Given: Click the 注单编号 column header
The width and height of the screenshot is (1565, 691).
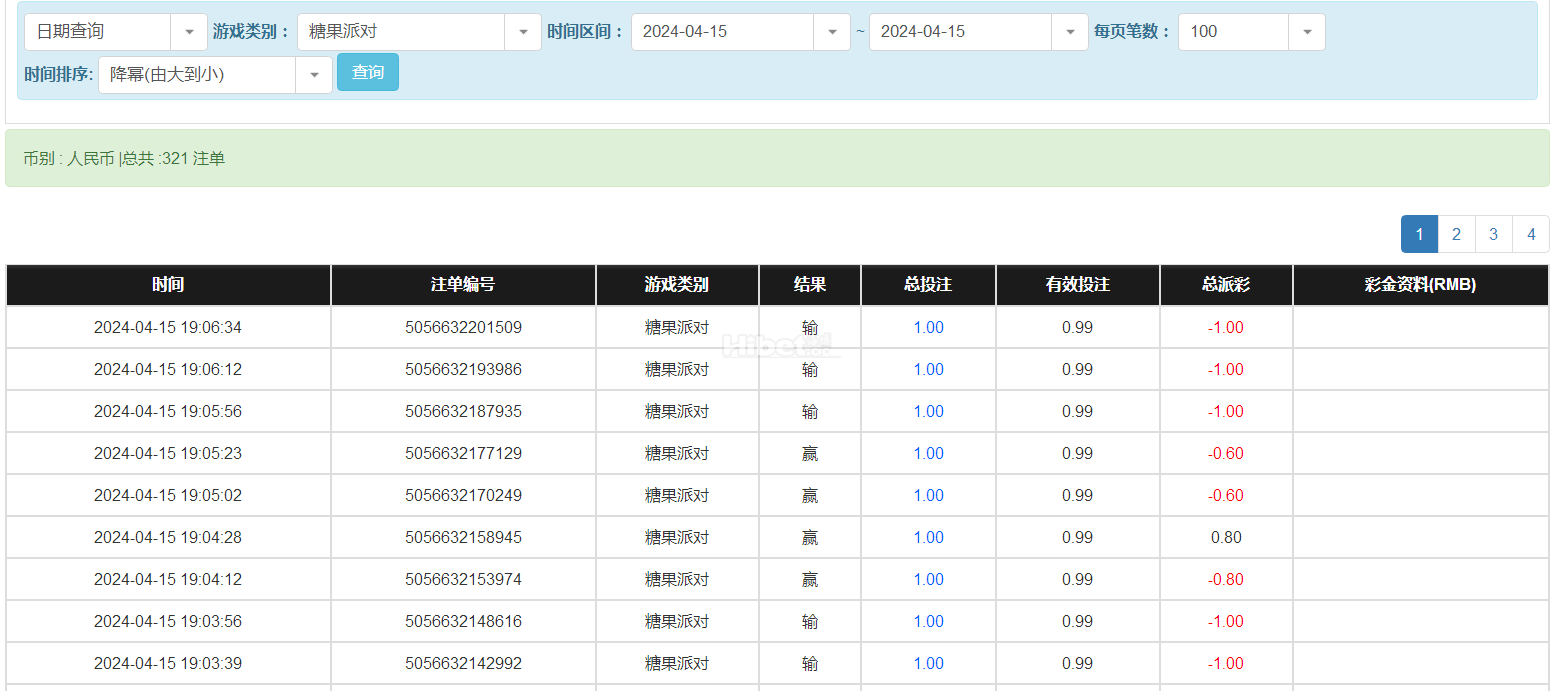Looking at the screenshot, I should [x=463, y=285].
